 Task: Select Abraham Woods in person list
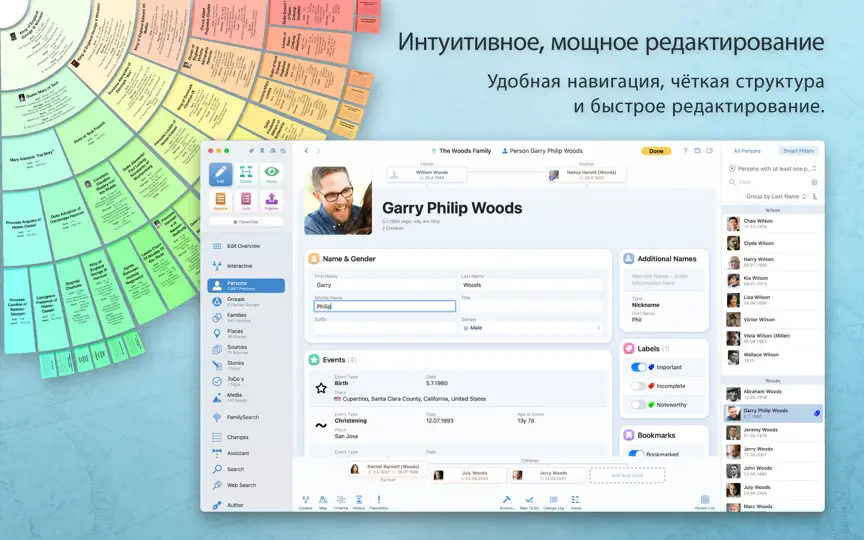point(773,395)
